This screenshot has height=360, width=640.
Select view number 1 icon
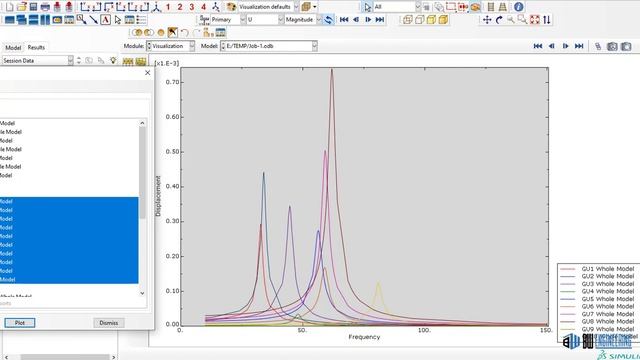[168, 7]
